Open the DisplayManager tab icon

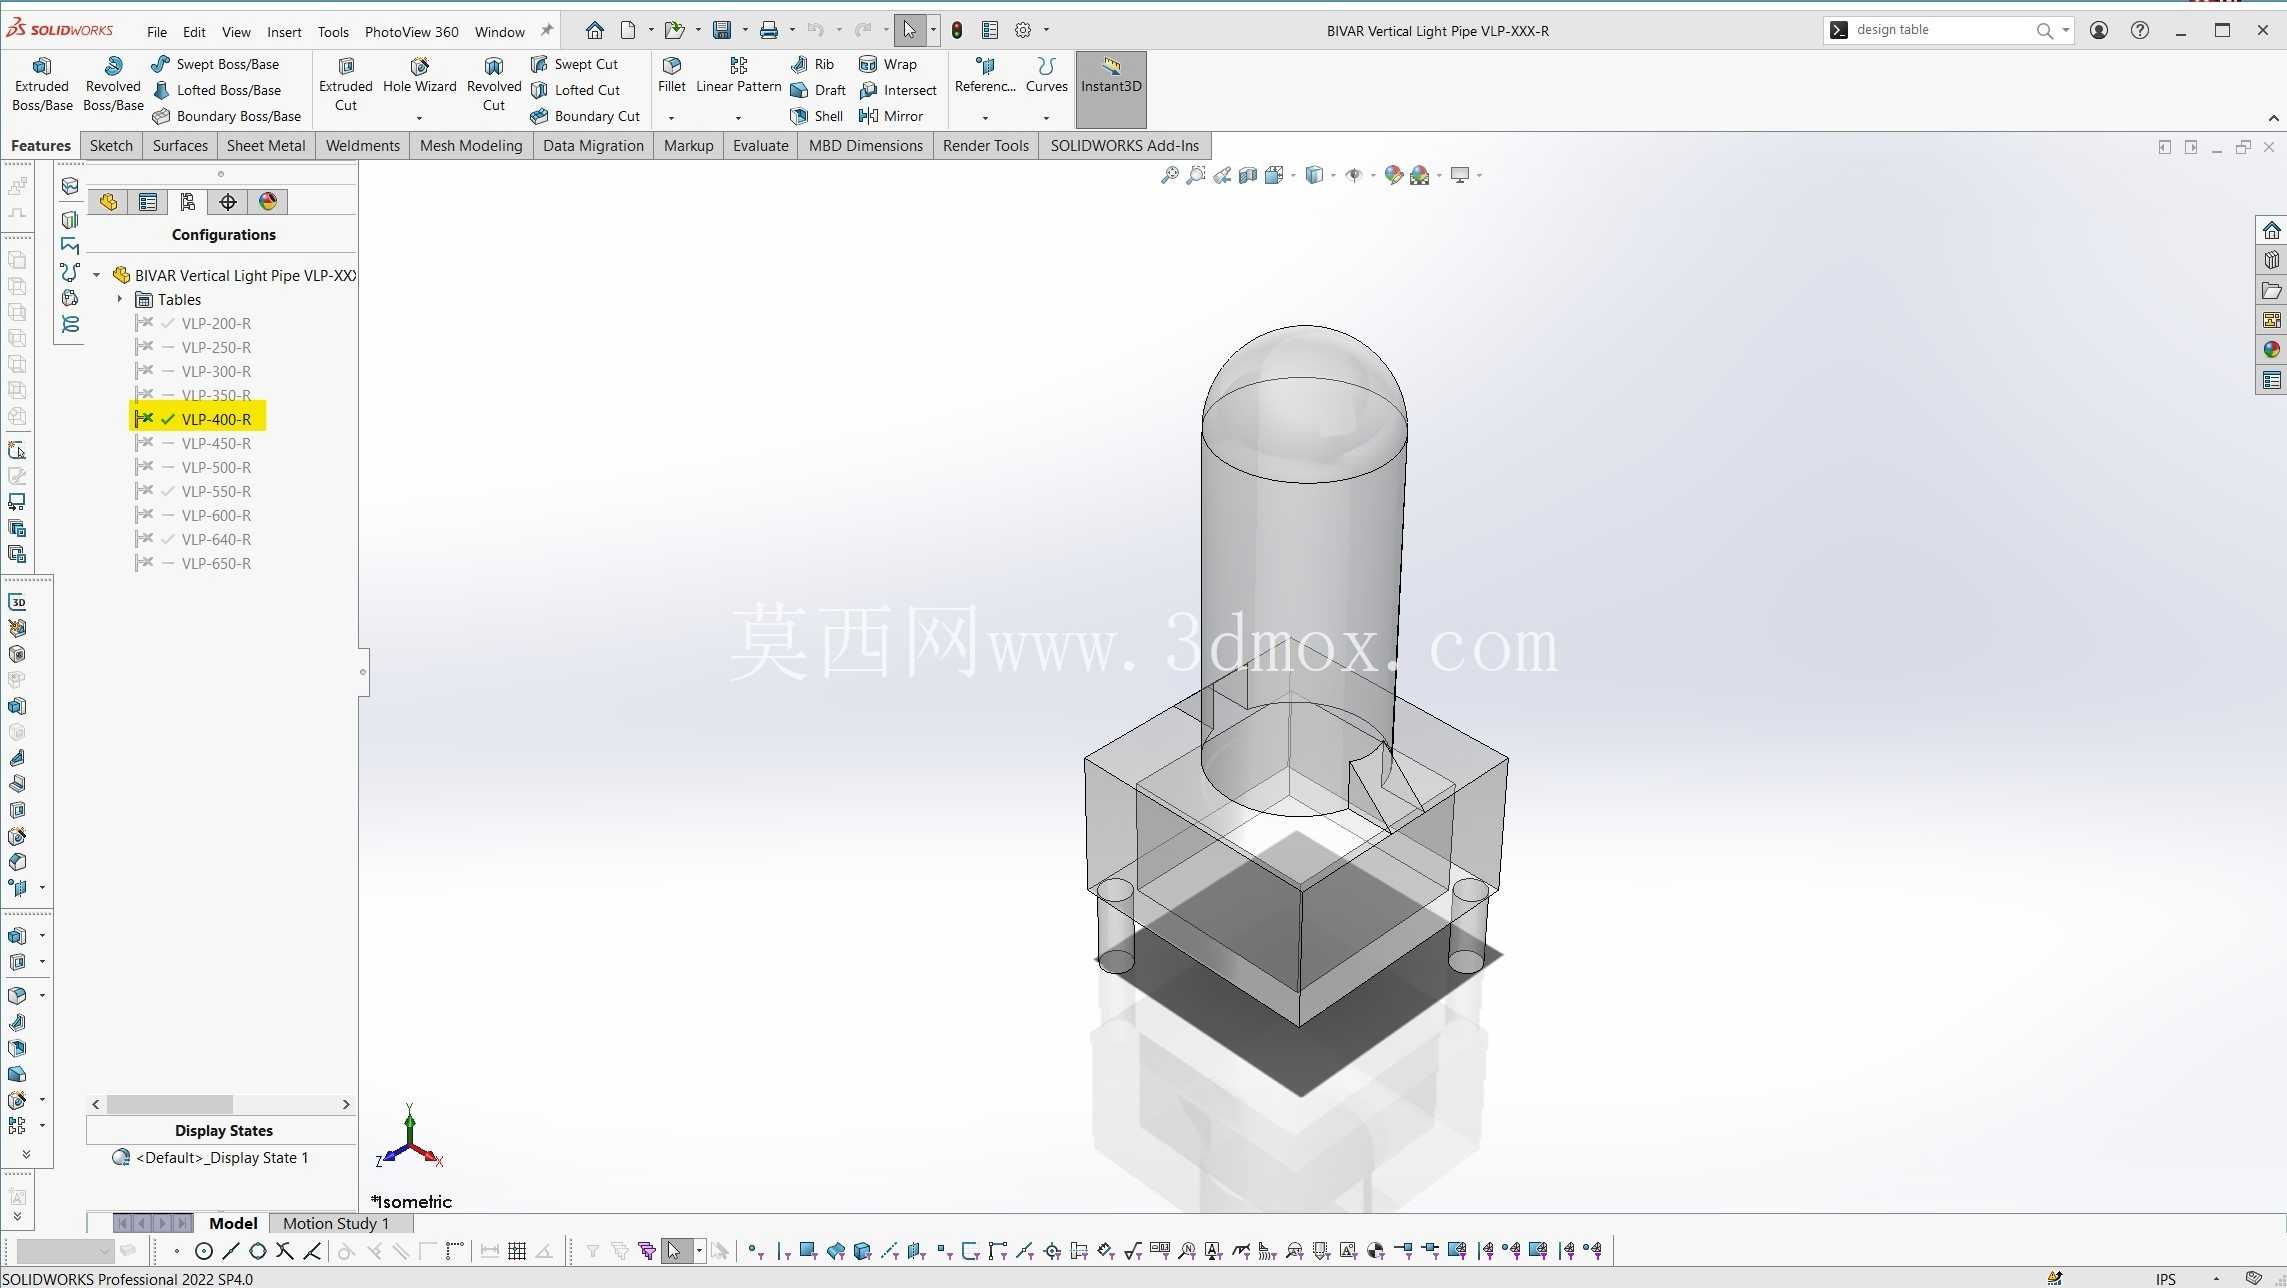coord(268,202)
